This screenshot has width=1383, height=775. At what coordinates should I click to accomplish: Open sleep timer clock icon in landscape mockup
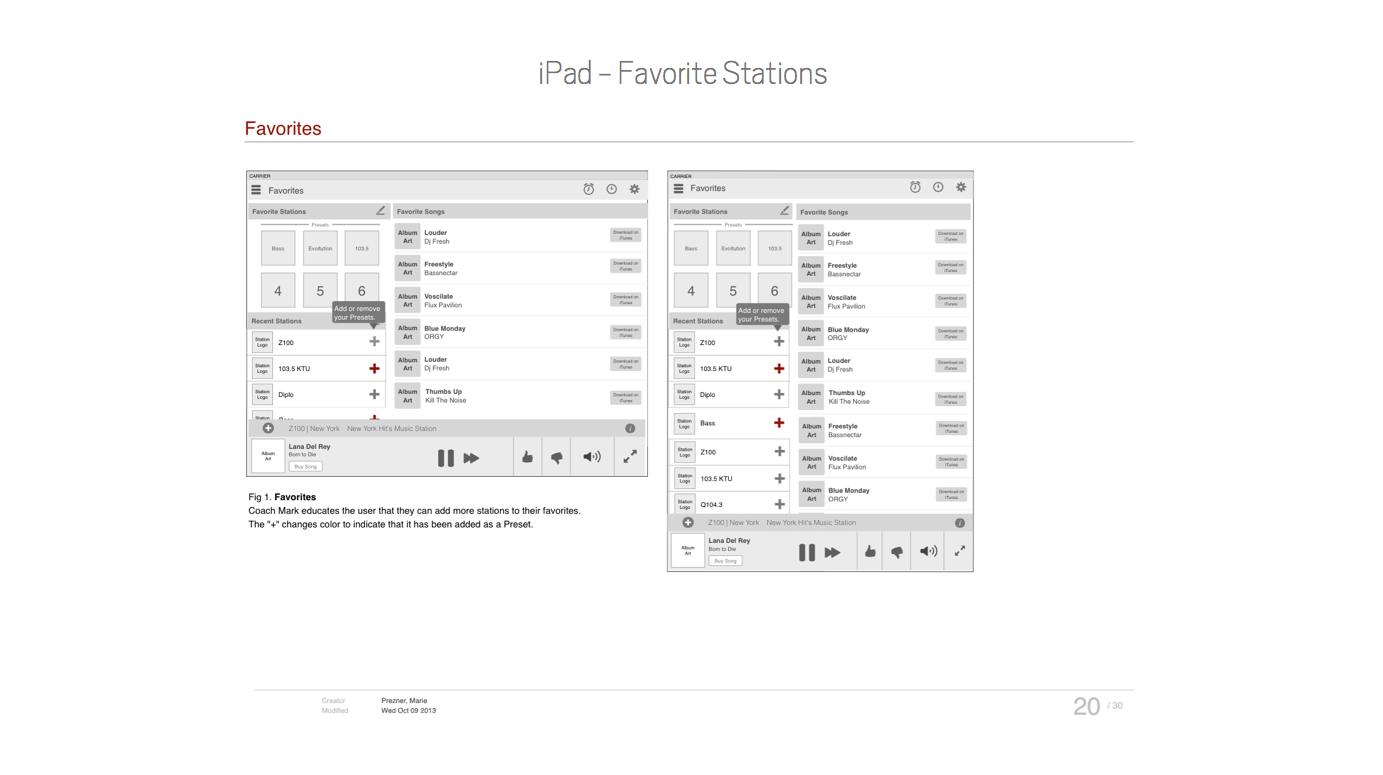[x=612, y=189]
